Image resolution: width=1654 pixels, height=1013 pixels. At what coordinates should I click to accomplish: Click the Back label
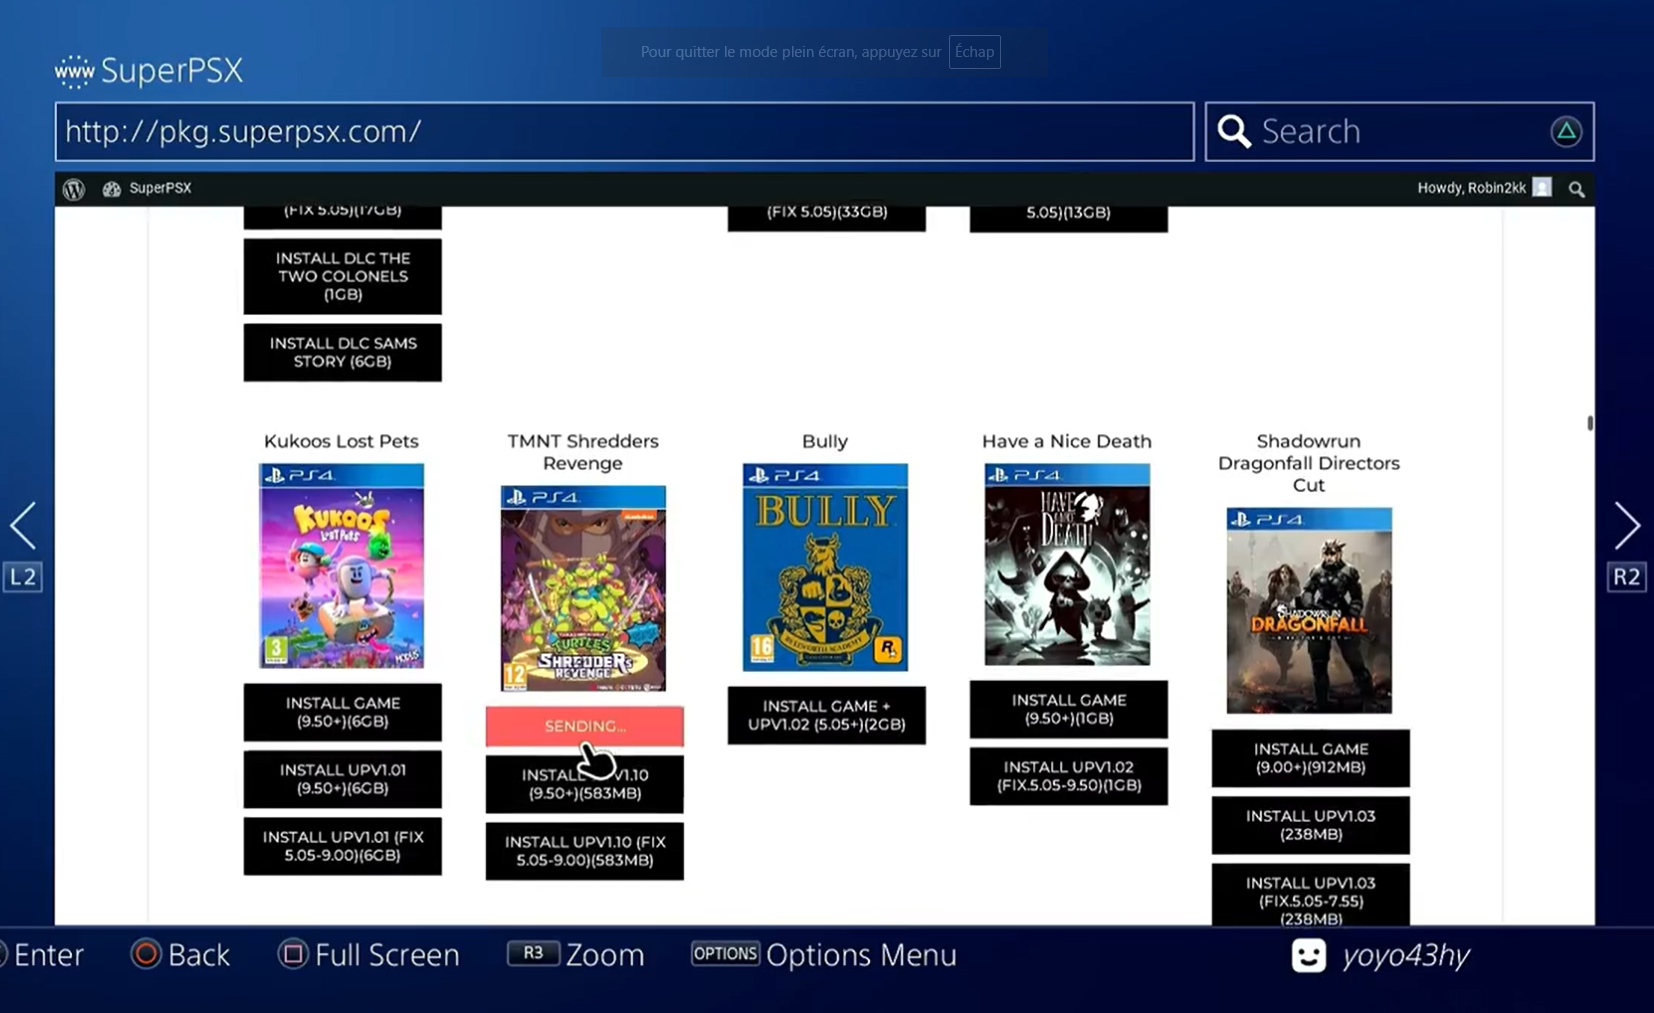[x=199, y=955]
